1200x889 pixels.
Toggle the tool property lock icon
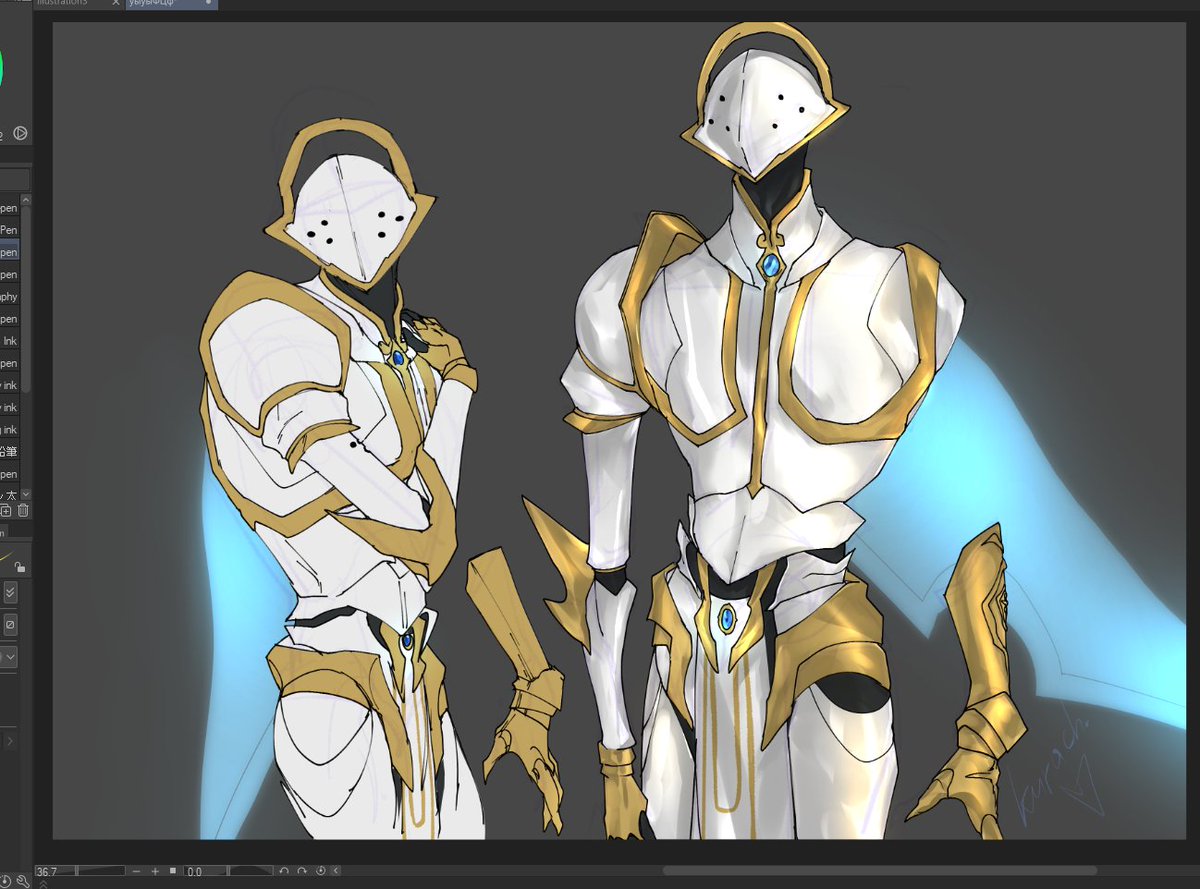coord(21,566)
